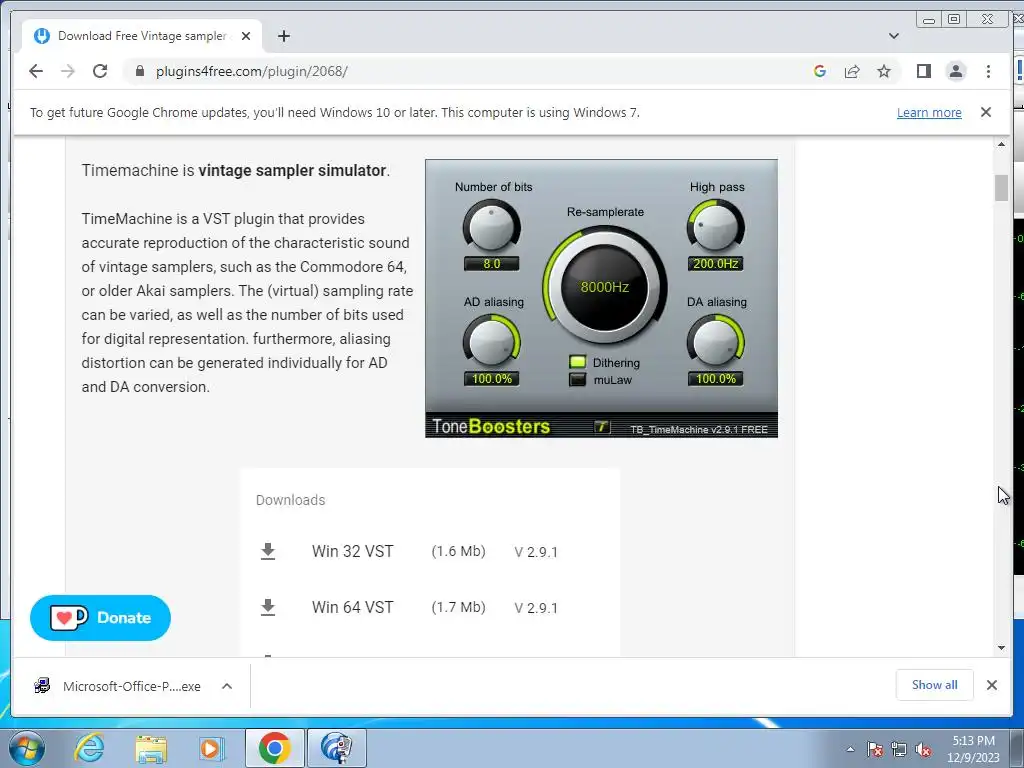
Task: Click the 200.0Hz high pass value
Action: click(716, 264)
